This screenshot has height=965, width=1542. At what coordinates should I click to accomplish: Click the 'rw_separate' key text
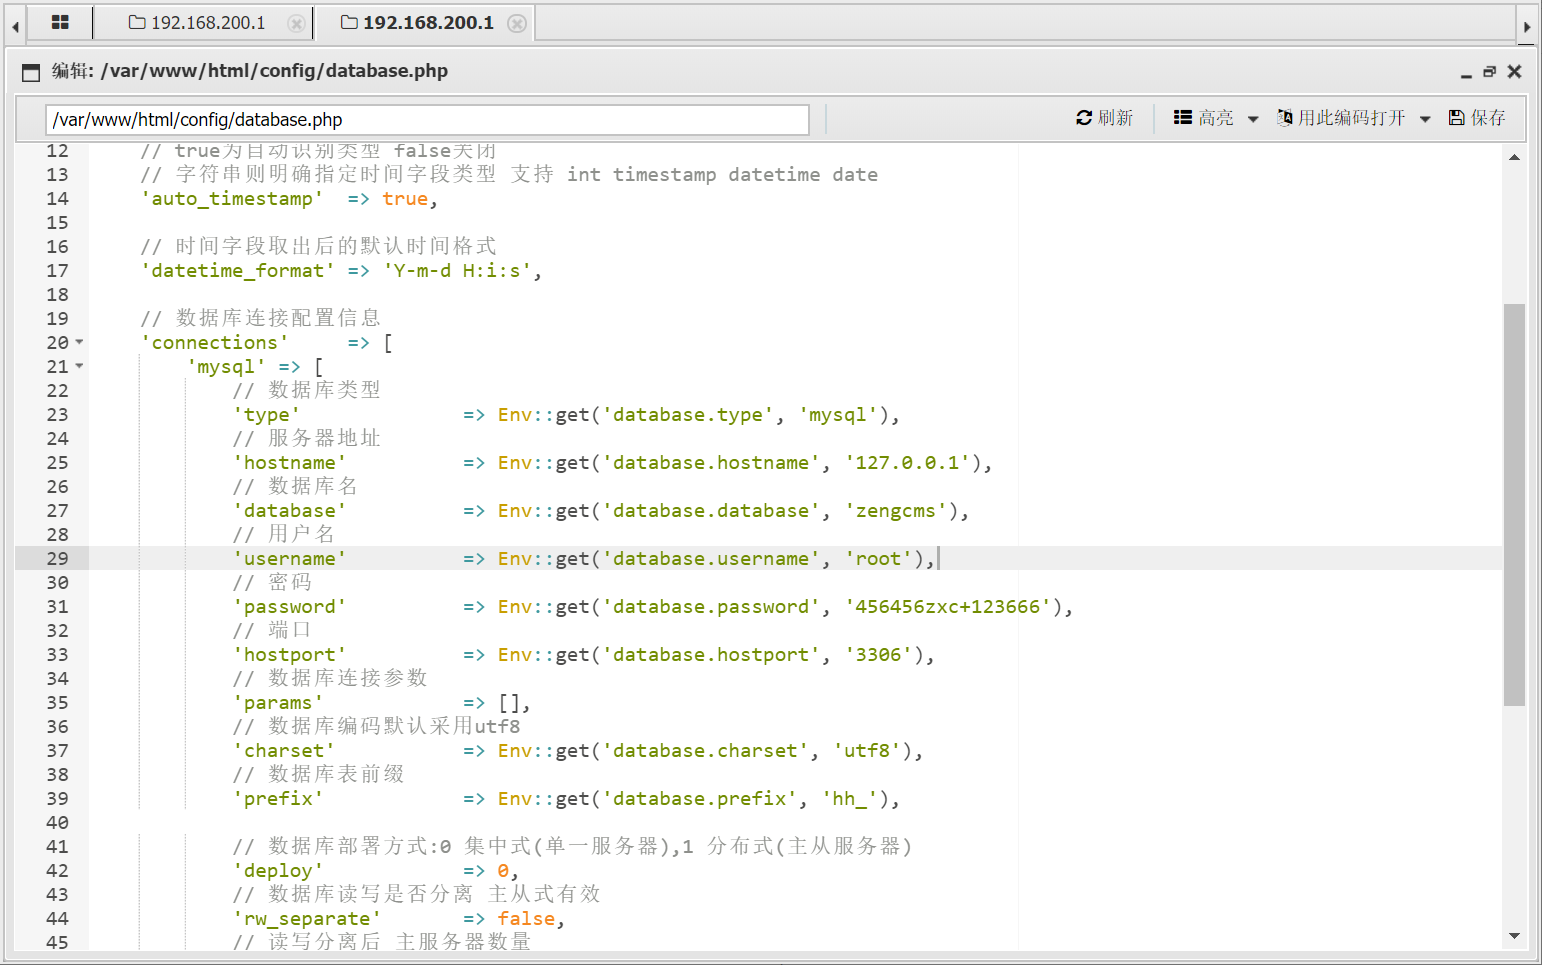click(306, 919)
